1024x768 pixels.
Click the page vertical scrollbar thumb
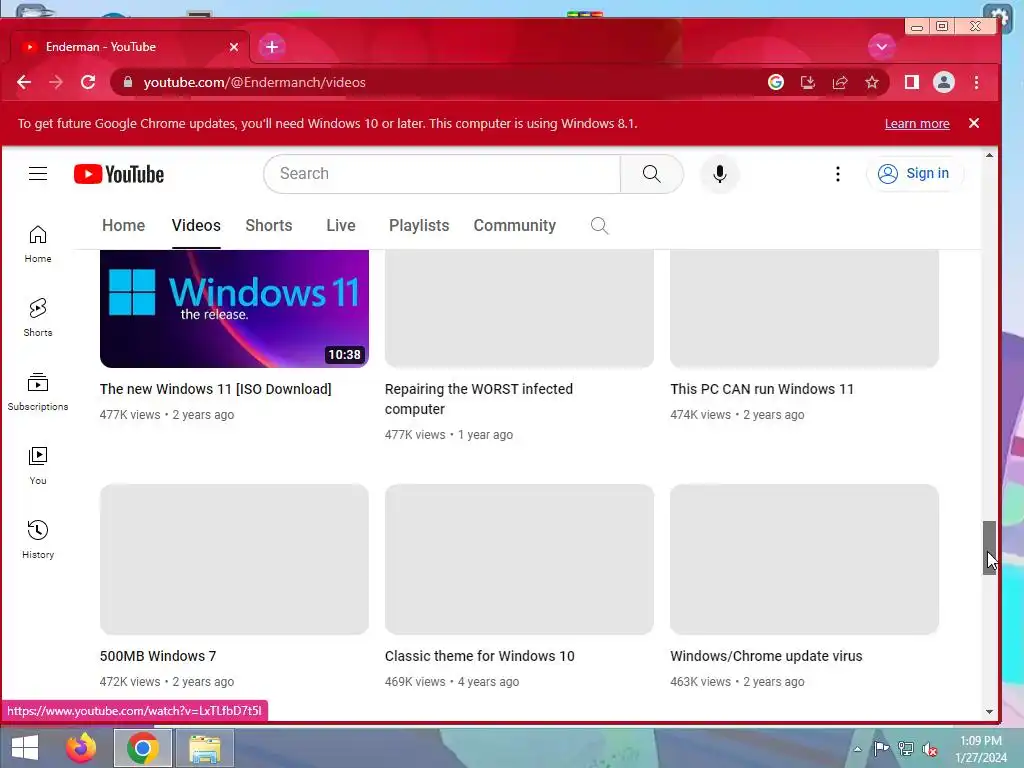tap(989, 547)
